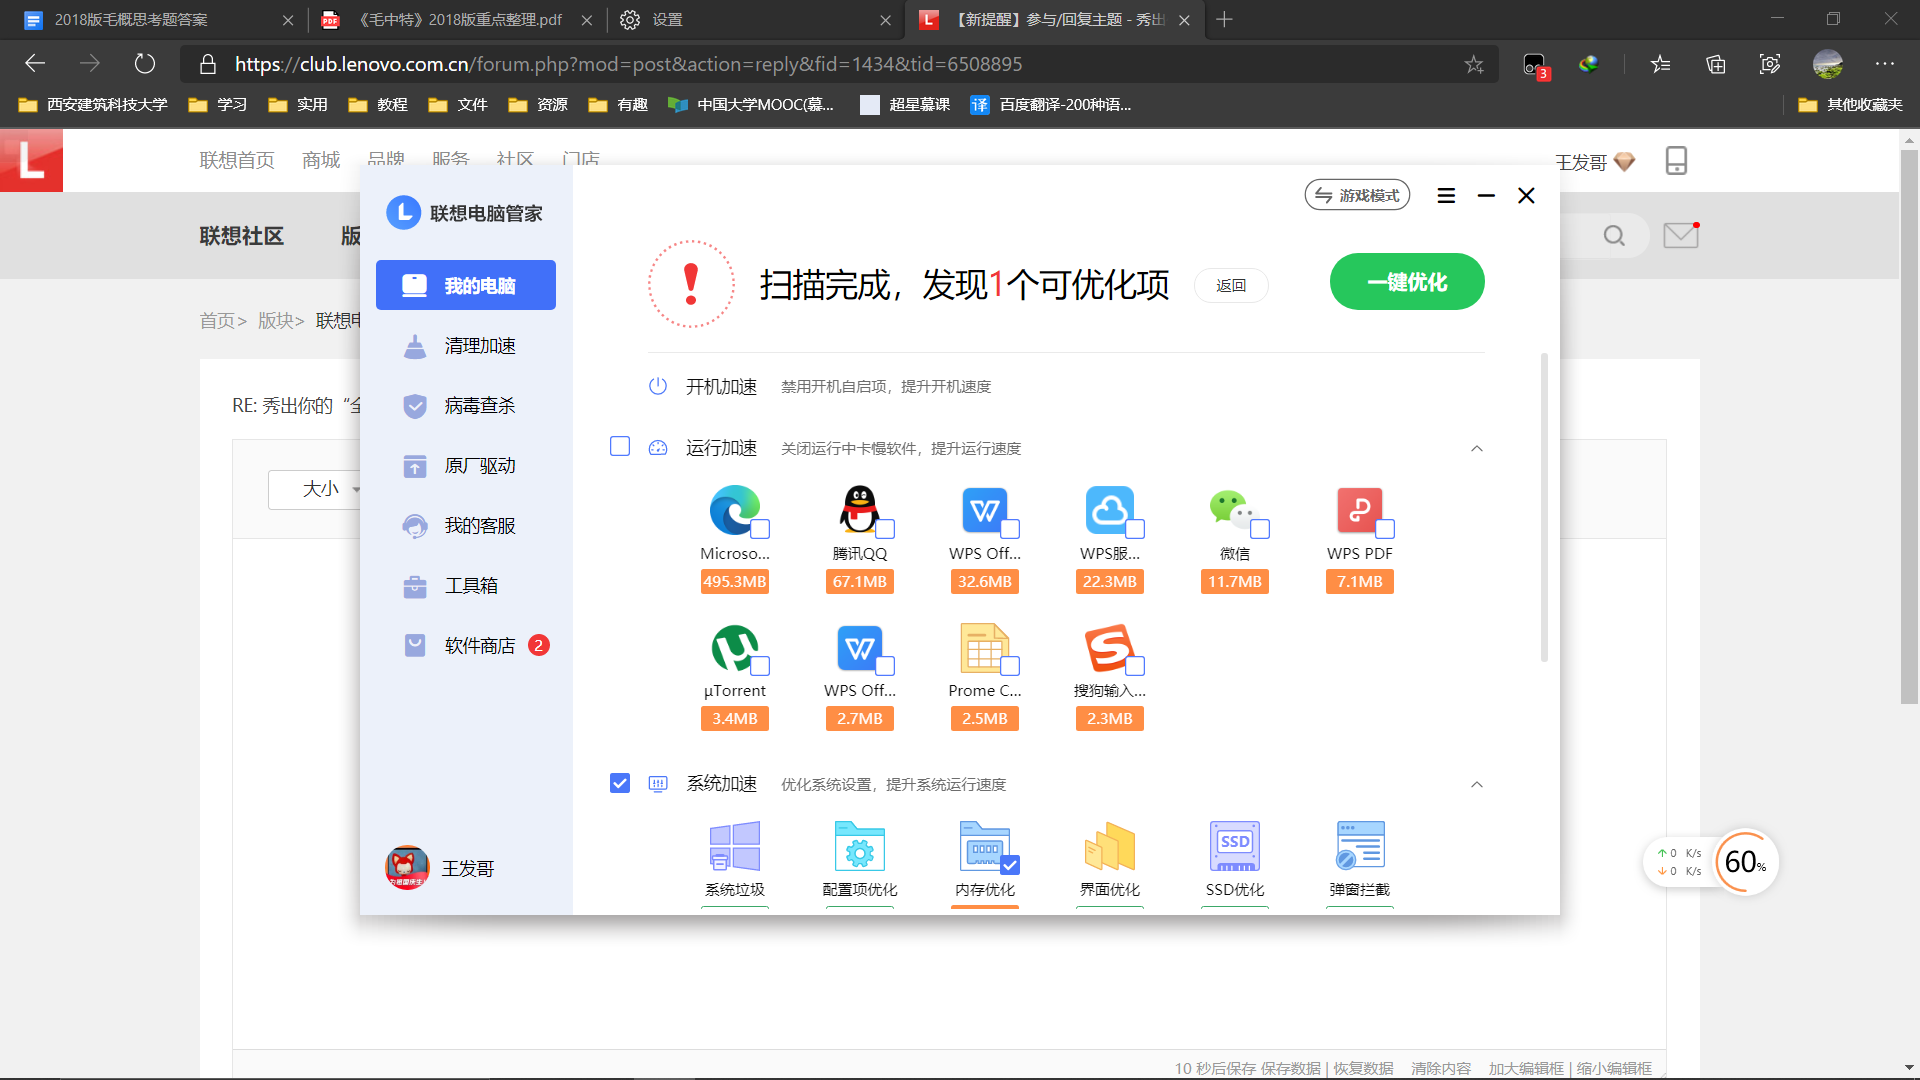Click the mobile phone icon in the Lenovo header
1920x1080 pixels.
pos(1676,161)
